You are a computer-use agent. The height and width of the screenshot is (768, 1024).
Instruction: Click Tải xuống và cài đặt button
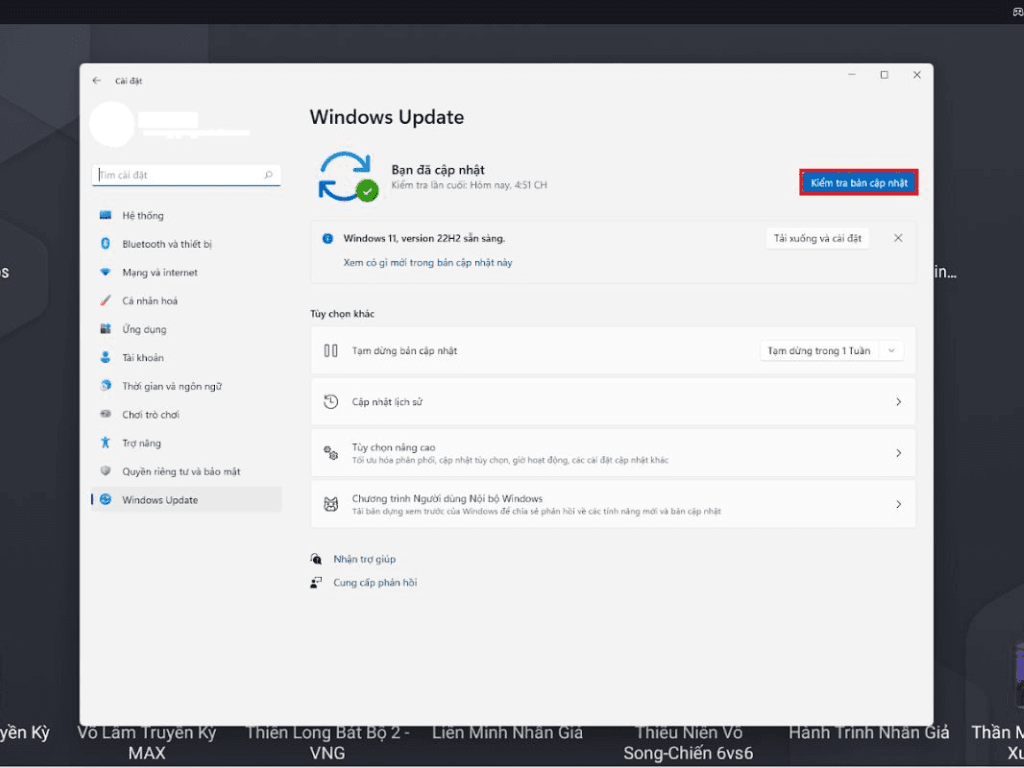click(x=817, y=238)
